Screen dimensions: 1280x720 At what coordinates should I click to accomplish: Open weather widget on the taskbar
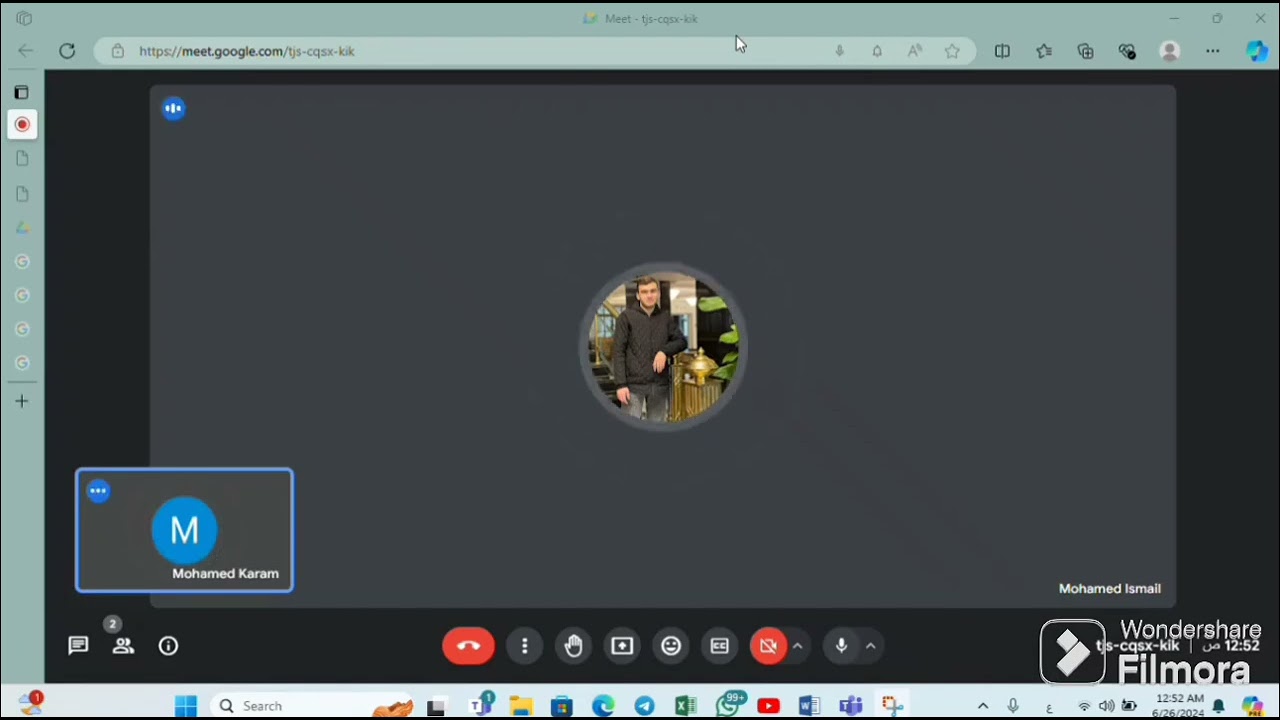(x=31, y=704)
